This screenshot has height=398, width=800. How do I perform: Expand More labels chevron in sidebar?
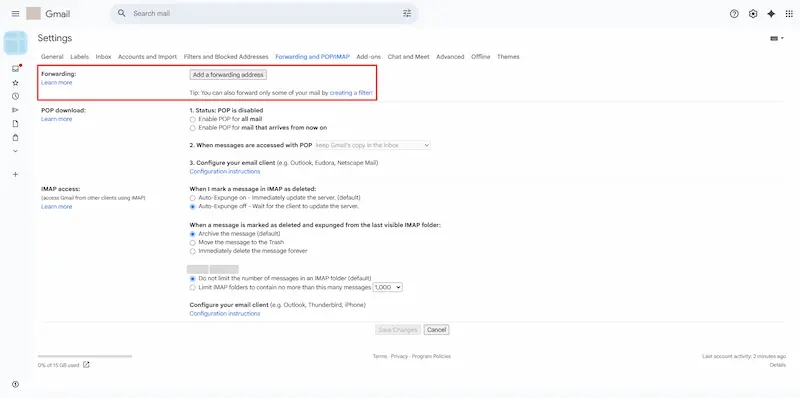pyautogui.click(x=15, y=151)
